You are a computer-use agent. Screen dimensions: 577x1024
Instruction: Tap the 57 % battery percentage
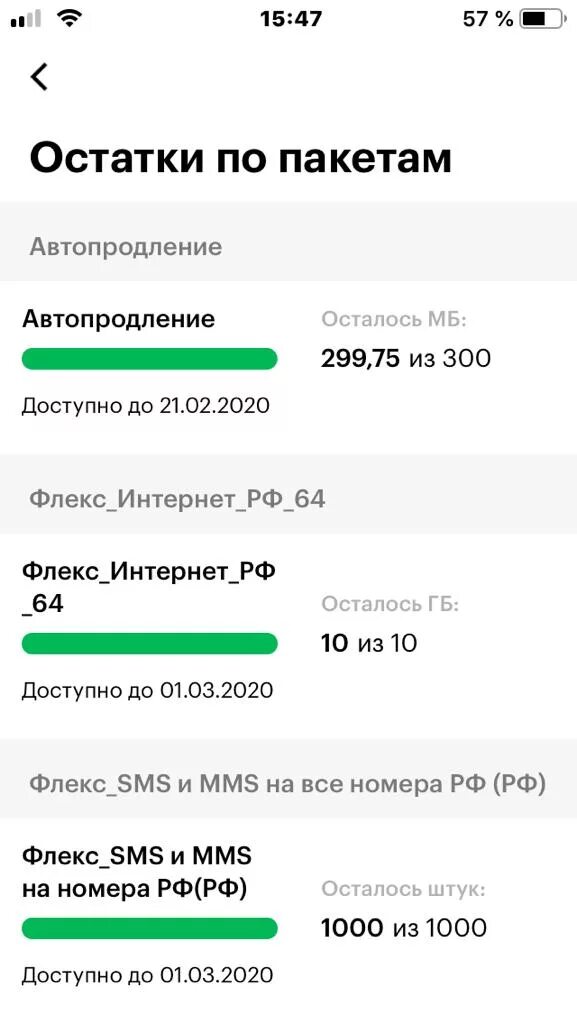[488, 19]
